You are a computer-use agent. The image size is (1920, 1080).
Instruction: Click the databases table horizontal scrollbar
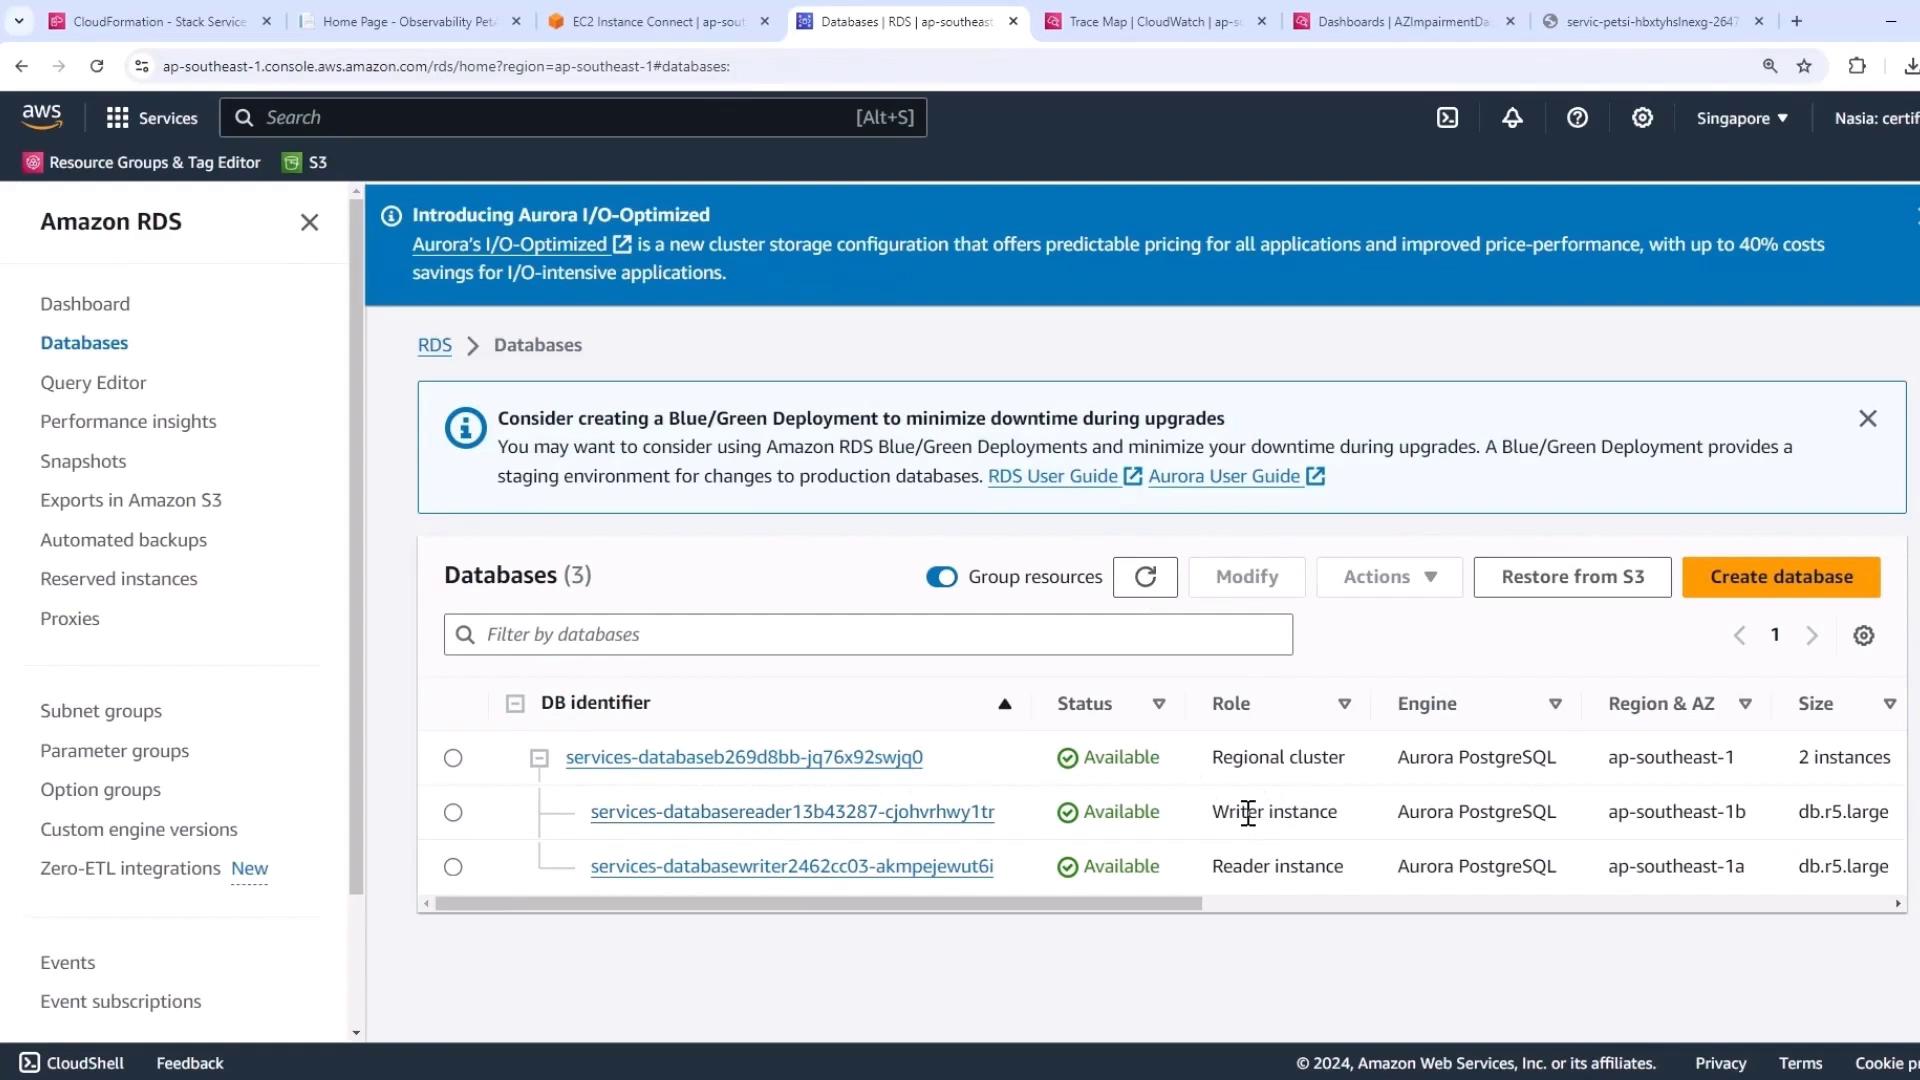[818, 904]
